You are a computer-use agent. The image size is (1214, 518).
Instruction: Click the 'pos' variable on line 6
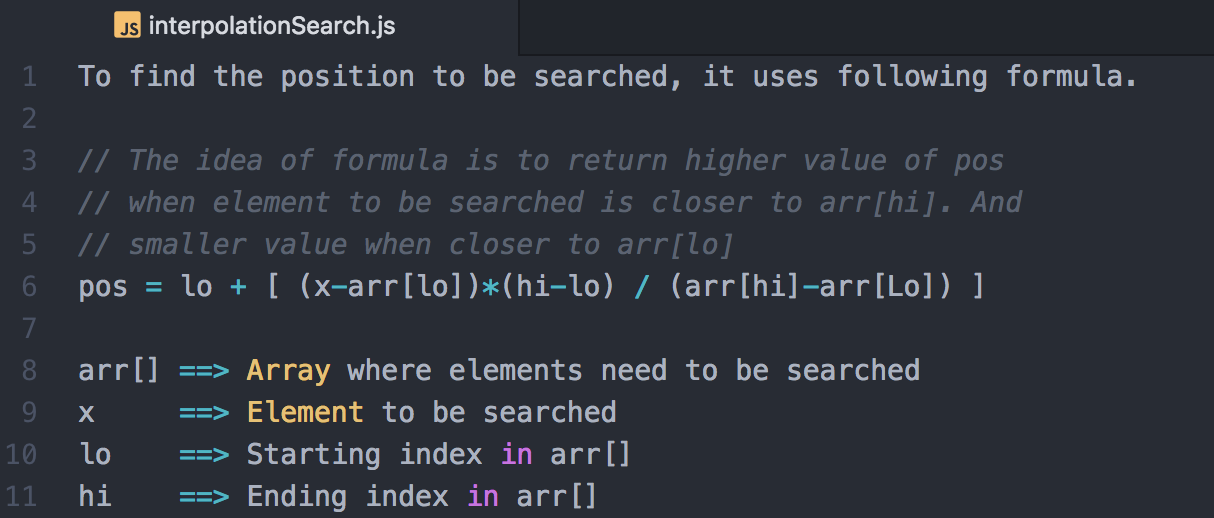tap(103, 288)
